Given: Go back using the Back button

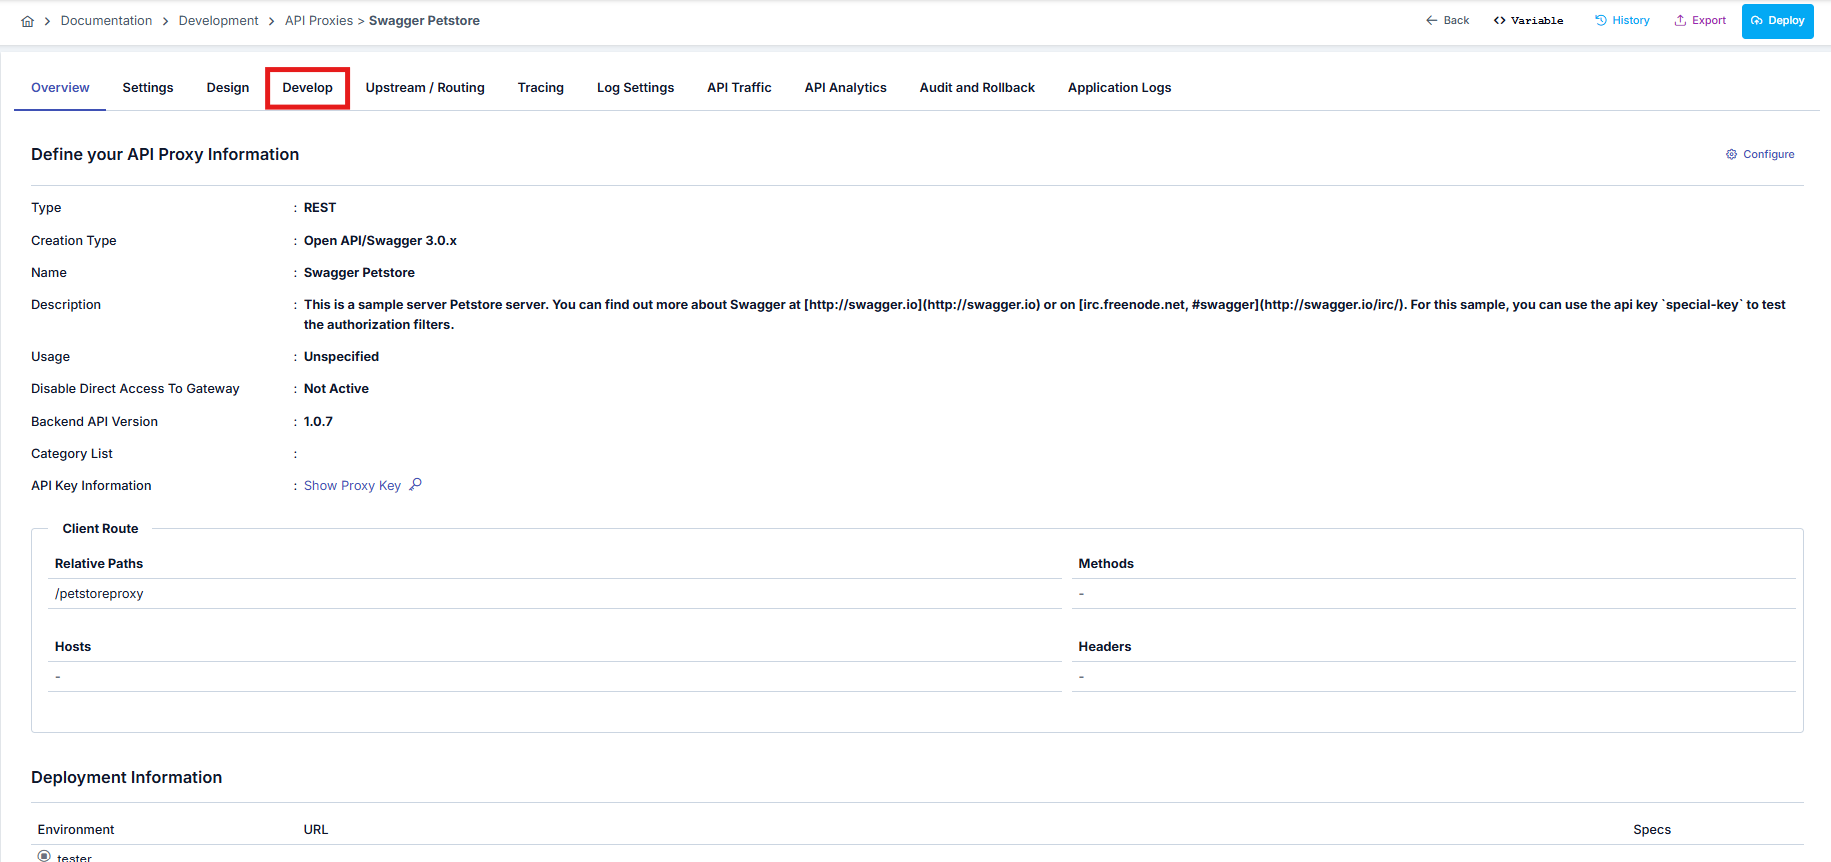Looking at the screenshot, I should pyautogui.click(x=1447, y=21).
